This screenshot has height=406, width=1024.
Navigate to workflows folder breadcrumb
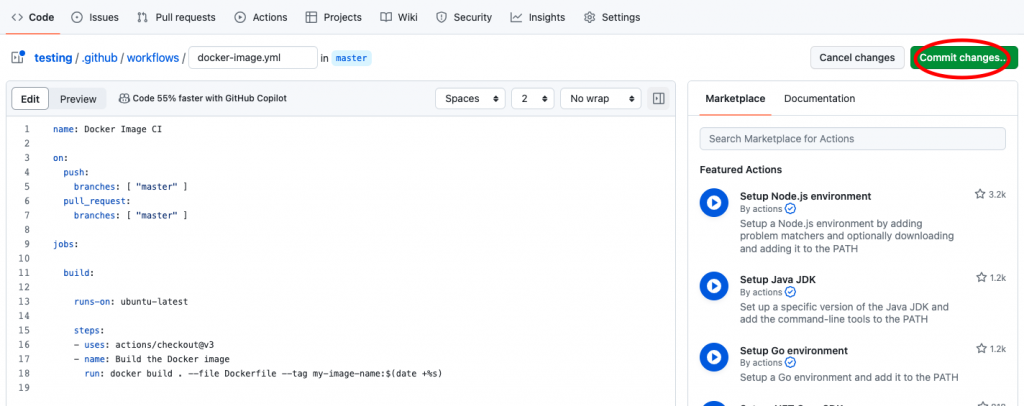(x=153, y=57)
